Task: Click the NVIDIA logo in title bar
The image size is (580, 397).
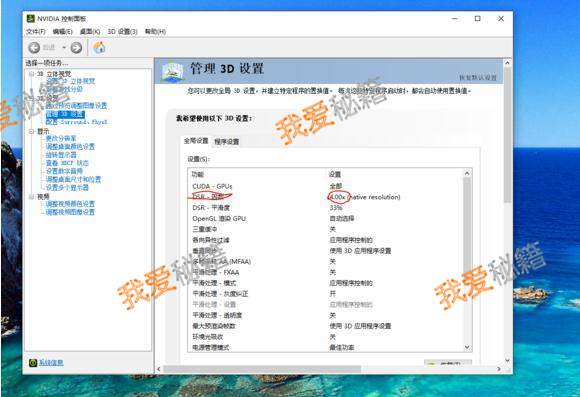Action: (x=31, y=18)
